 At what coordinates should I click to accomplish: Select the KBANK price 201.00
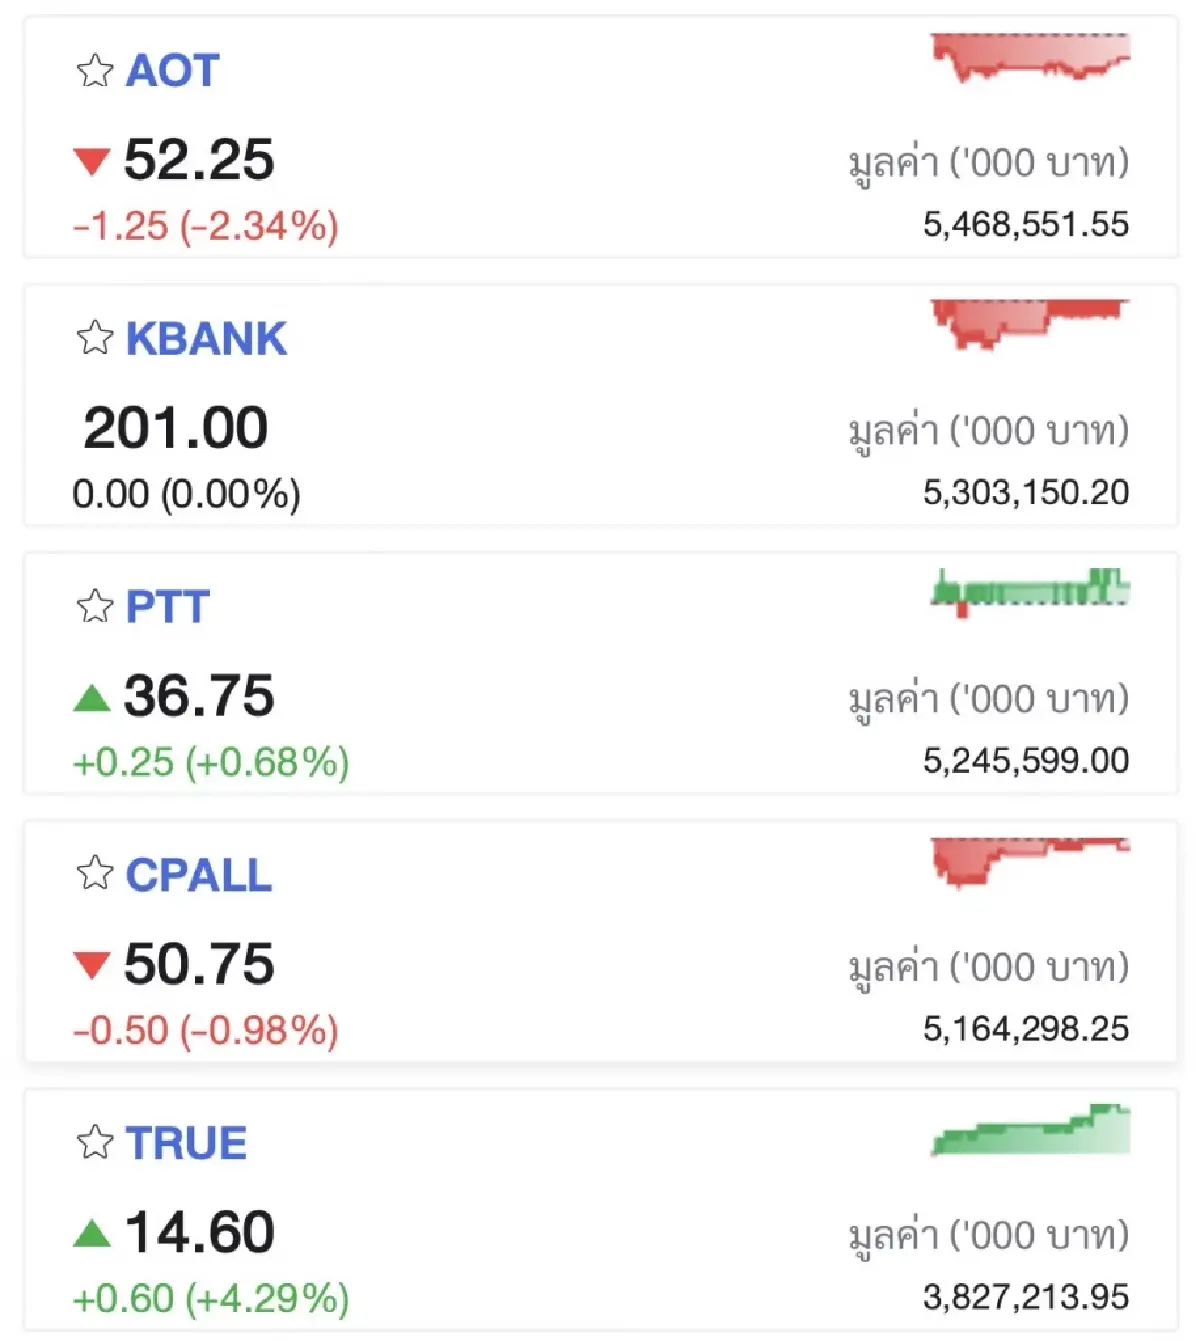tap(176, 428)
